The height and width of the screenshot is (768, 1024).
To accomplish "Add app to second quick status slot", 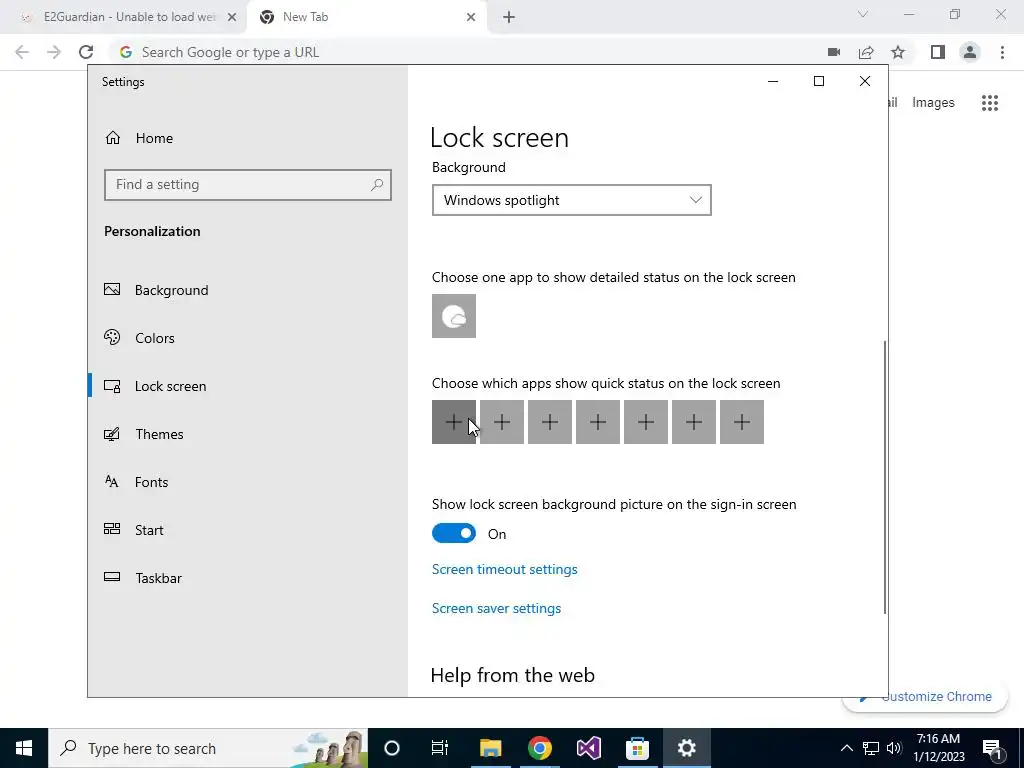I will click(502, 422).
